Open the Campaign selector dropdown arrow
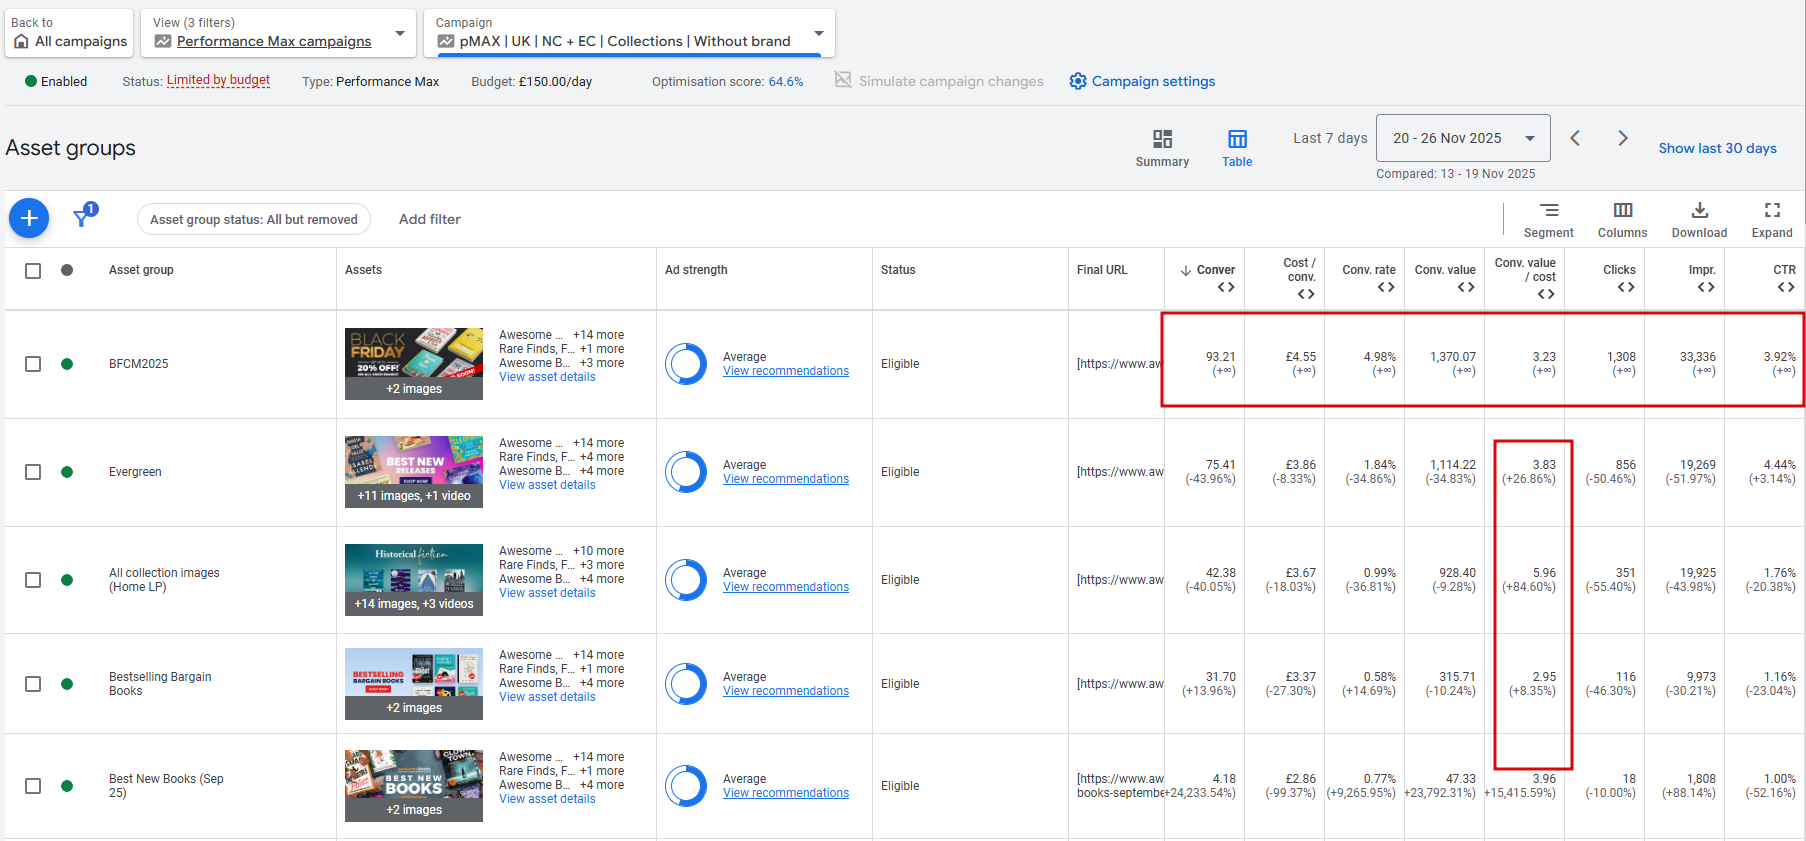1806x841 pixels. (x=819, y=34)
